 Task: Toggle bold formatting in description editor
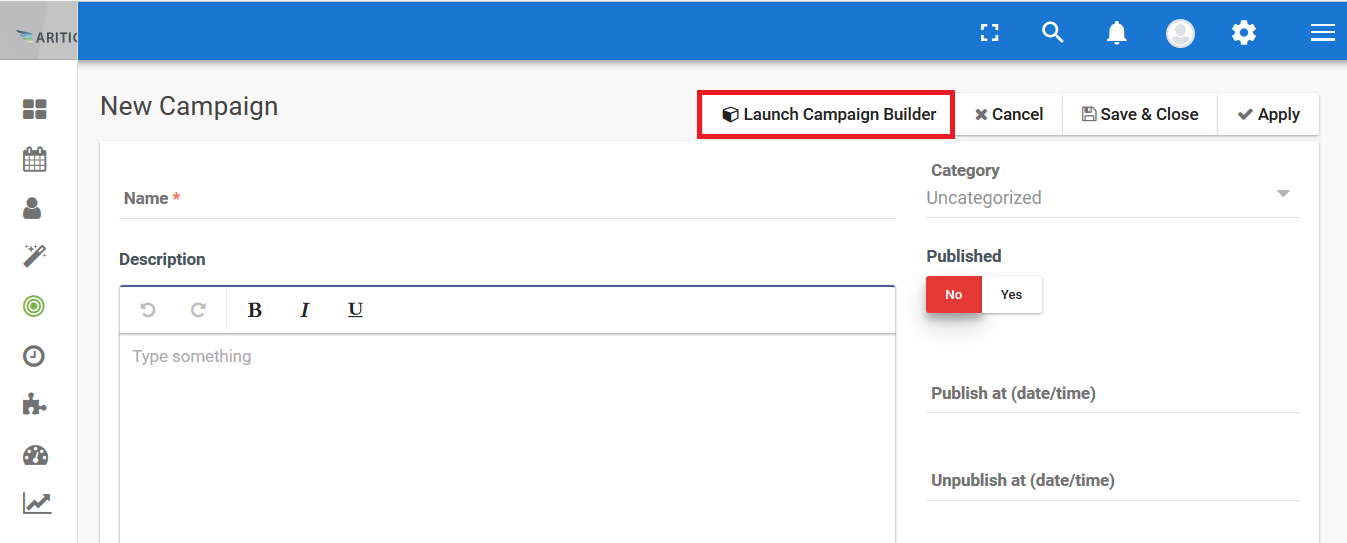(255, 310)
